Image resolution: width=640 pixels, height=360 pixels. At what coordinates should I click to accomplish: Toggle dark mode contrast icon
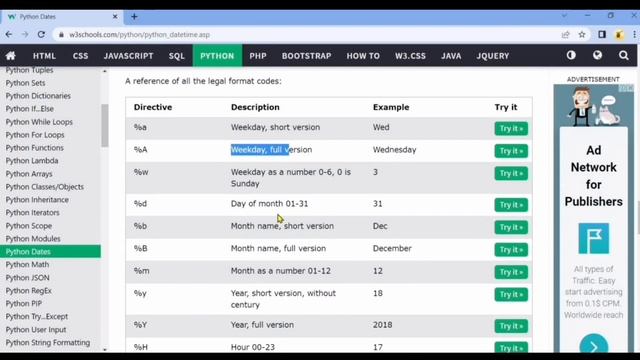(571, 55)
